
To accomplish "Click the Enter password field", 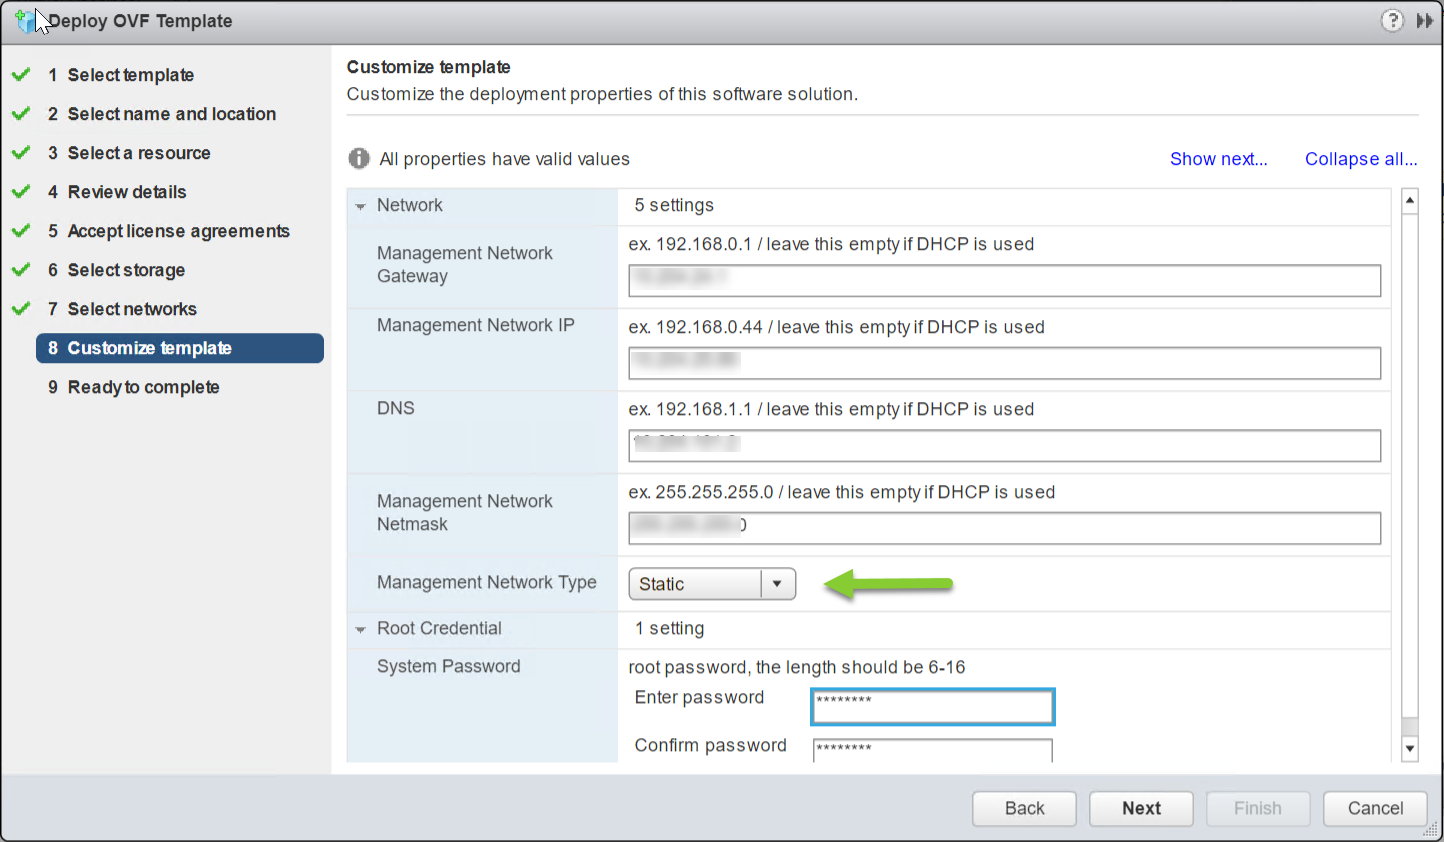I will coord(931,706).
